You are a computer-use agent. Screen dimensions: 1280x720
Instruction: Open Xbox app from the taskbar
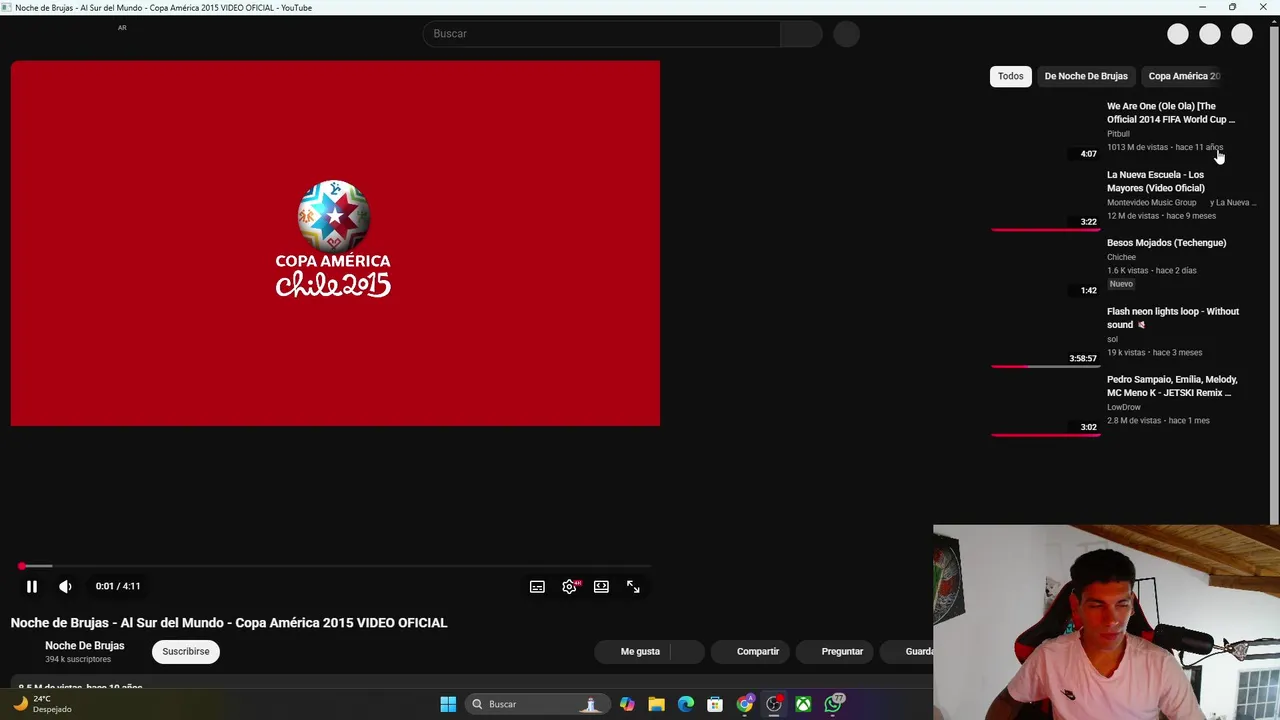tap(803, 704)
